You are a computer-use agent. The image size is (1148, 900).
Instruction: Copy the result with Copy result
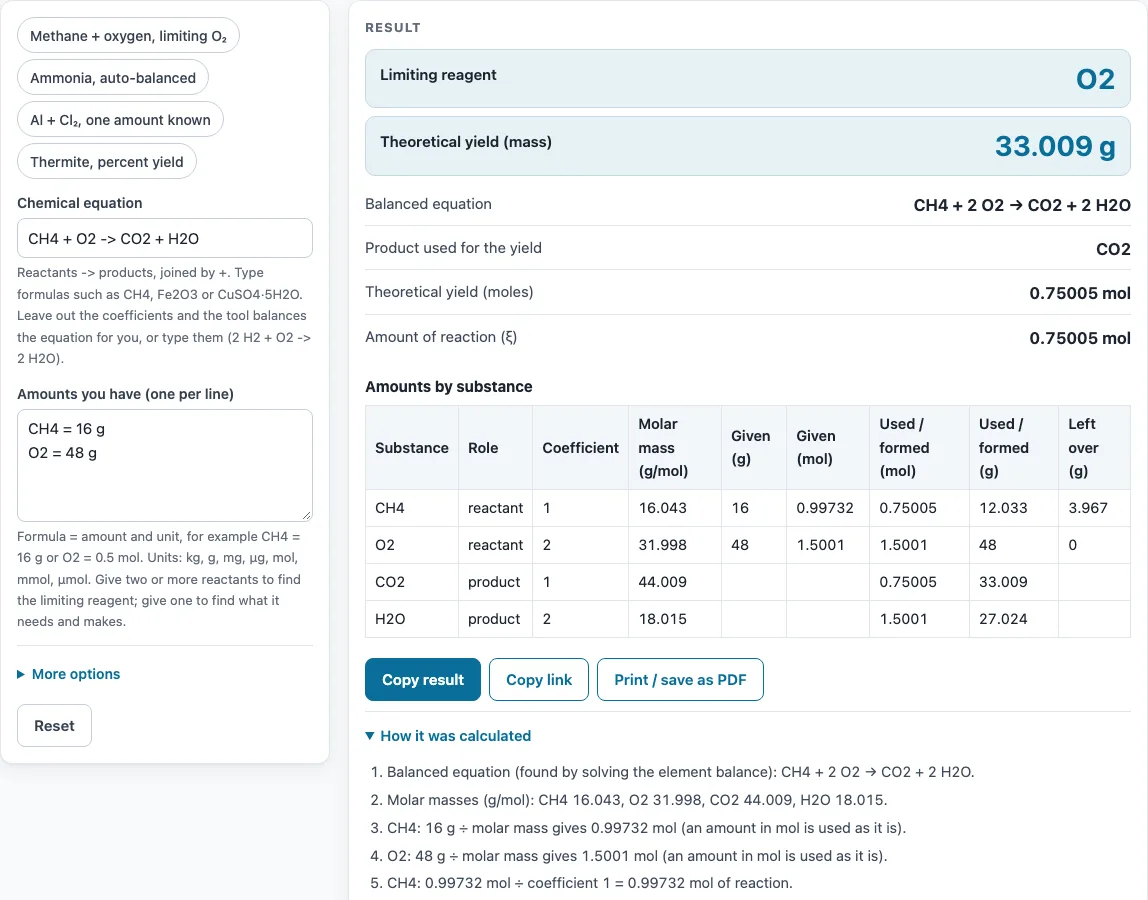[x=422, y=680]
